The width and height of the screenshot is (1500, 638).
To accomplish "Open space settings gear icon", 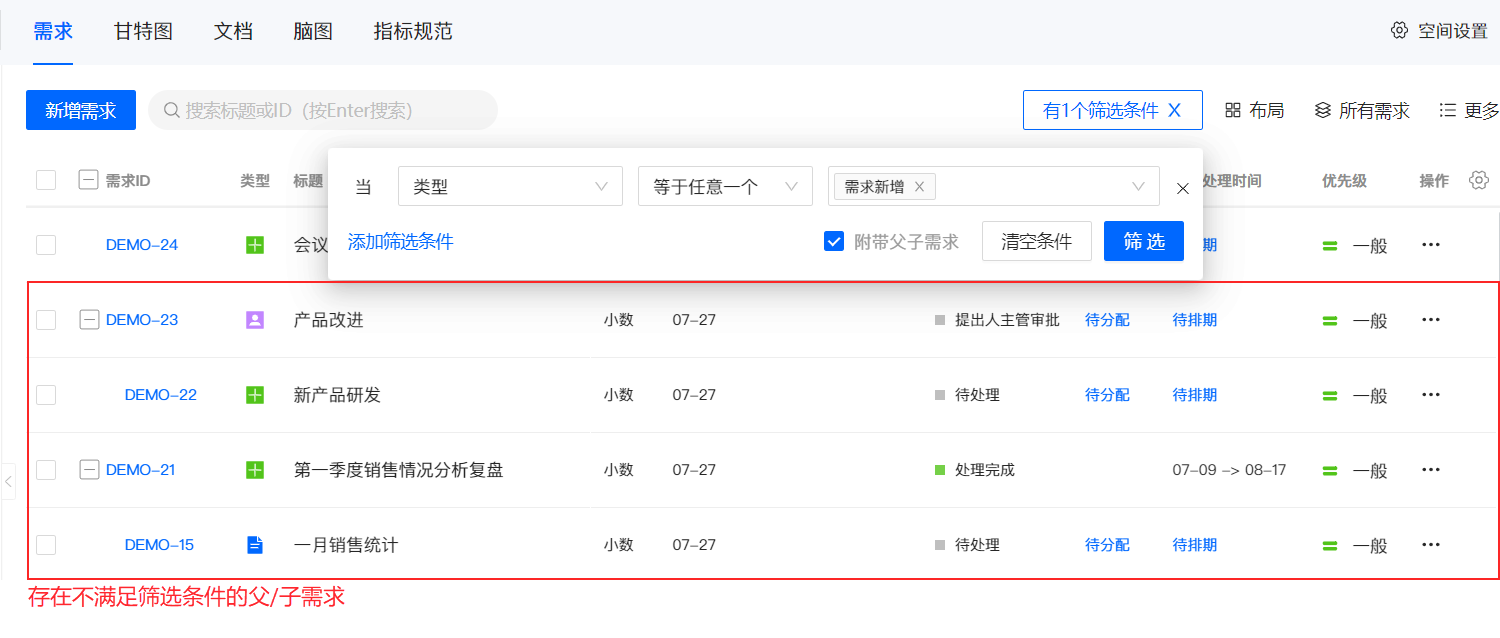I will click(1399, 30).
